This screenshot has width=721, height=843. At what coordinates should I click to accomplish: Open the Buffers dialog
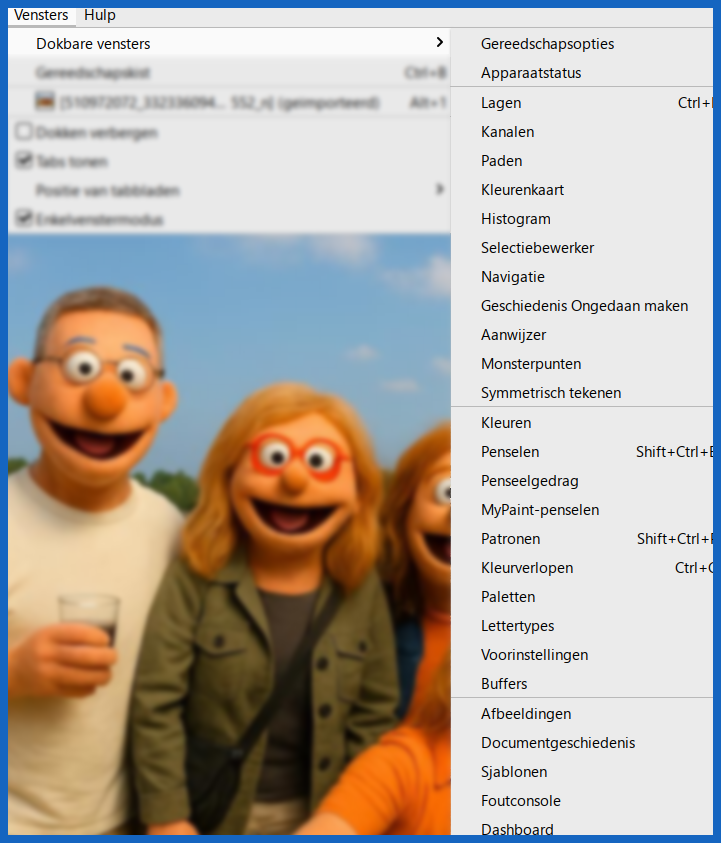582,684
